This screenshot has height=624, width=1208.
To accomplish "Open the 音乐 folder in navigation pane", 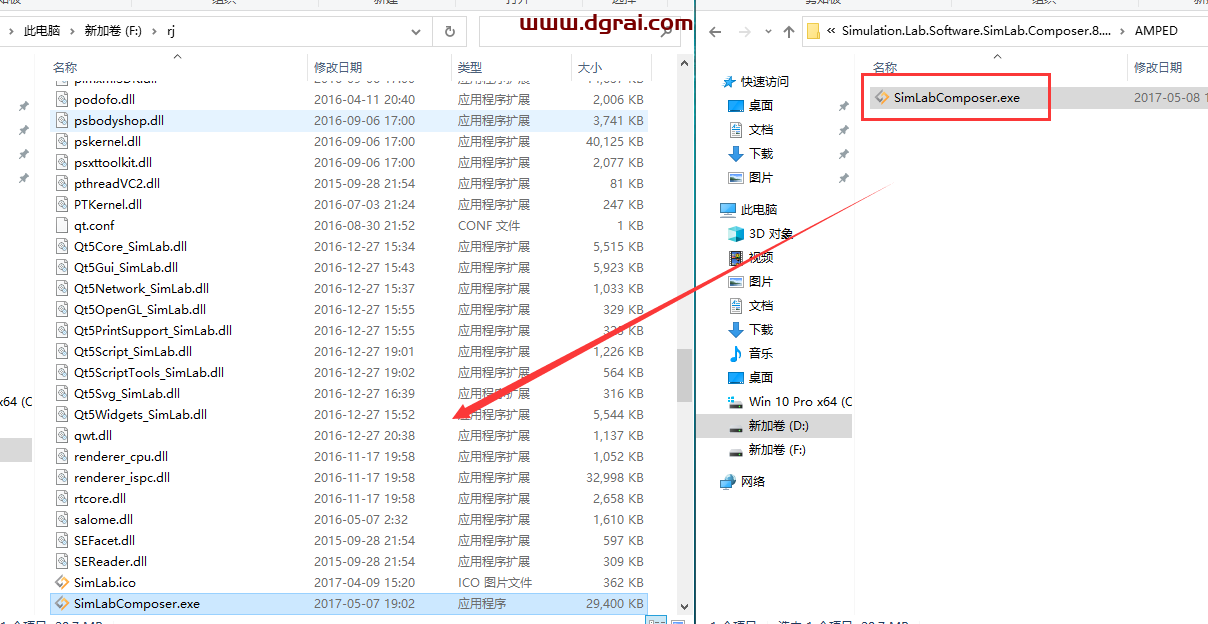I will pyautogui.click(x=761, y=353).
